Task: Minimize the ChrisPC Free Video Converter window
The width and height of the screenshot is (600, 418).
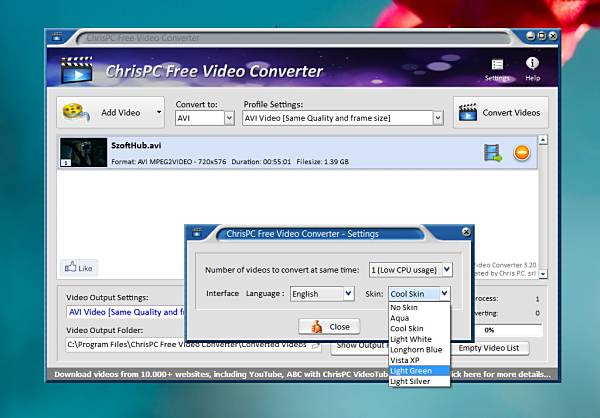Action: coord(531,36)
